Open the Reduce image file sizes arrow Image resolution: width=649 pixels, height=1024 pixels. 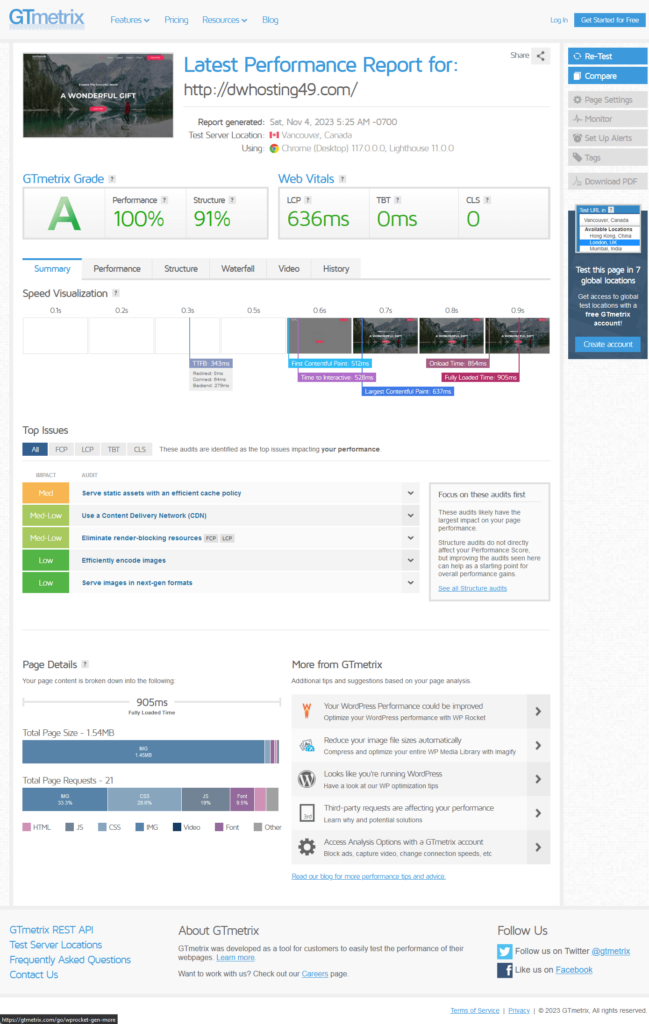coord(538,745)
